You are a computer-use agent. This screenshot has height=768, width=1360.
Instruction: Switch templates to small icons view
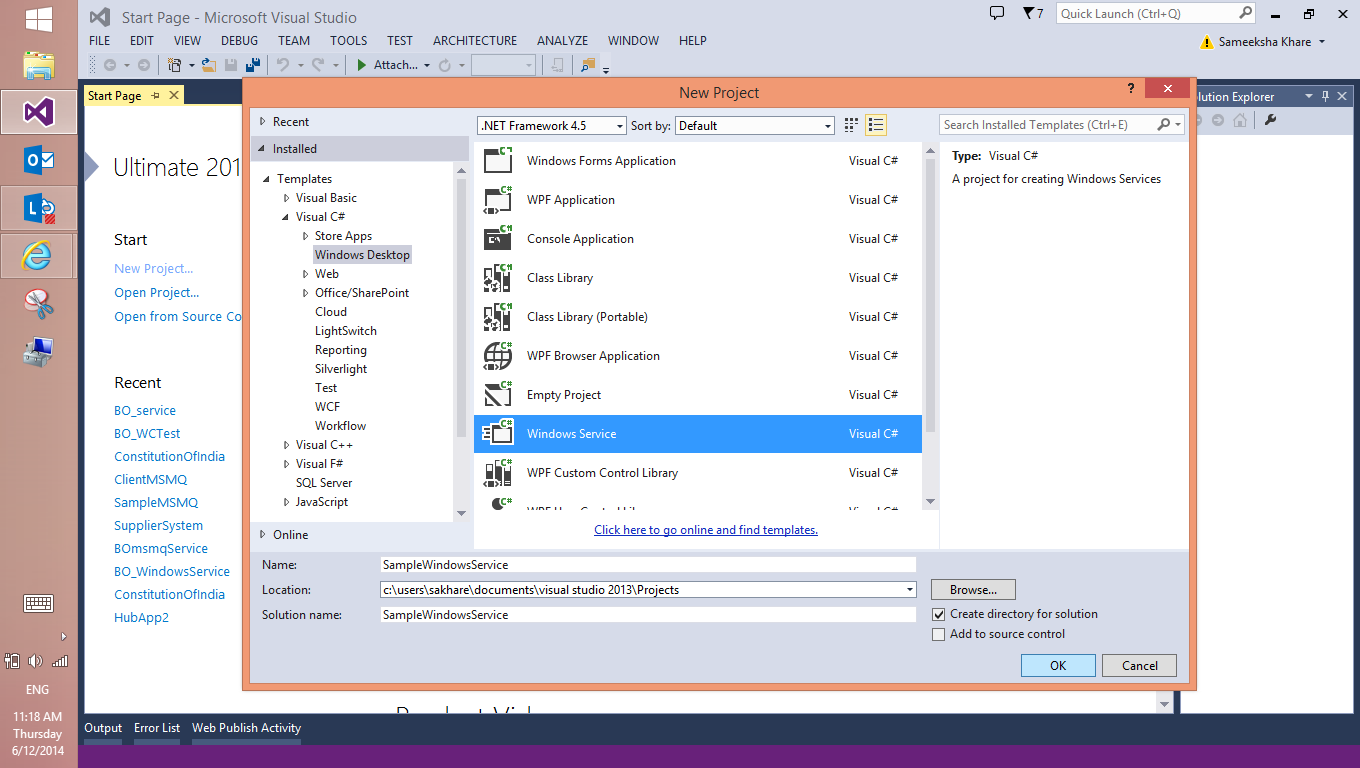pos(850,124)
